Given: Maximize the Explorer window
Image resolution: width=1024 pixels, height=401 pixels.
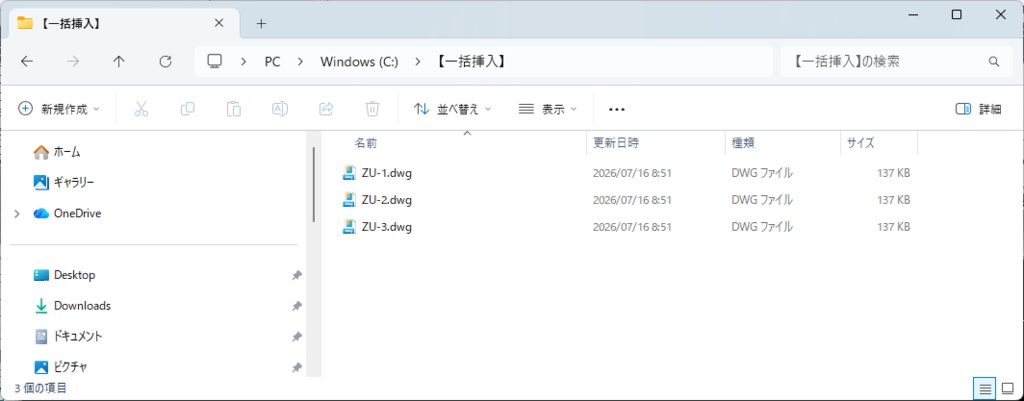Looking at the screenshot, I should pos(956,14).
